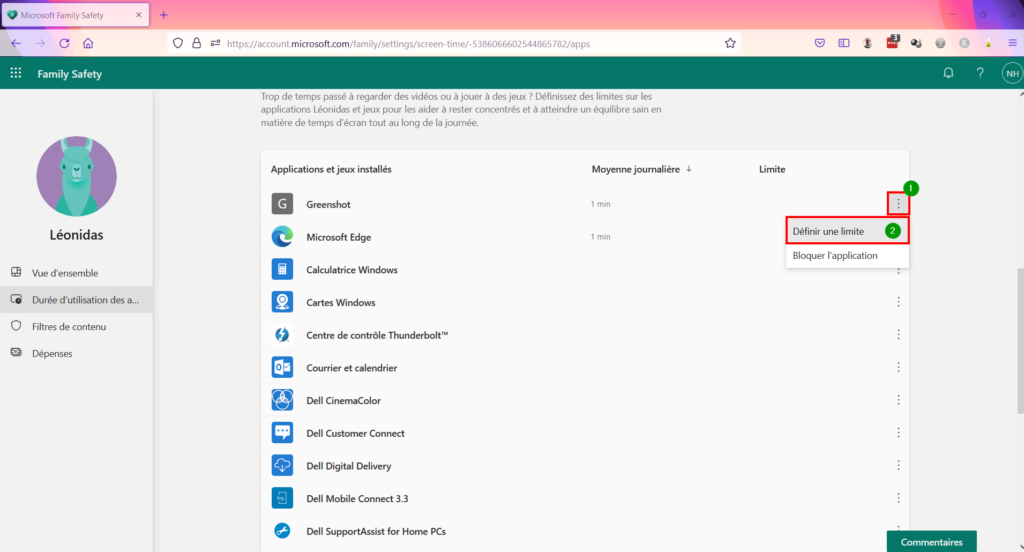Select the Microsoft Family Safety browser tab
1024x552 pixels.
tap(75, 15)
